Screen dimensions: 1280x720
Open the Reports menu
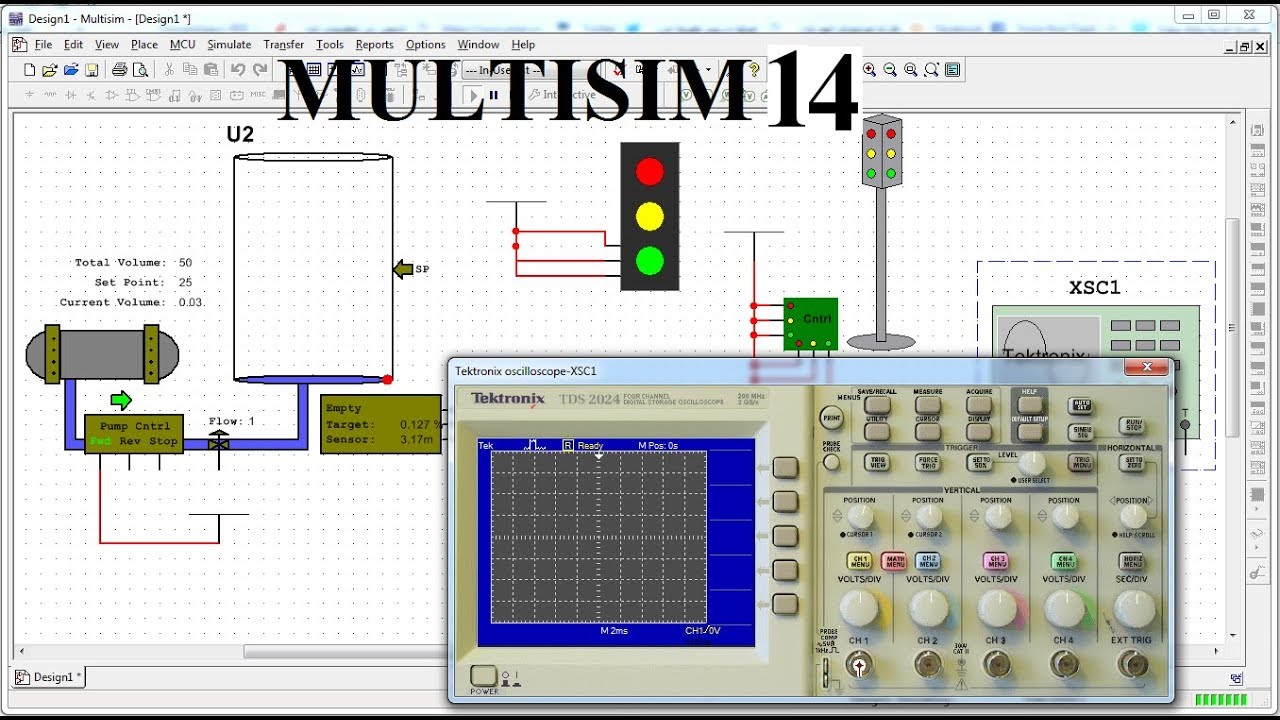click(375, 44)
